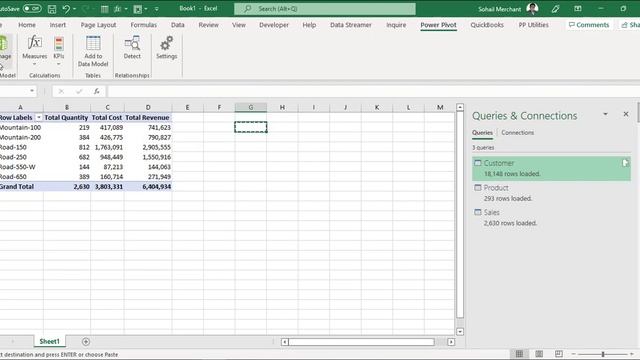Screen dimensions: 640x360
Task: Select column G header
Action: [x=251, y=107]
